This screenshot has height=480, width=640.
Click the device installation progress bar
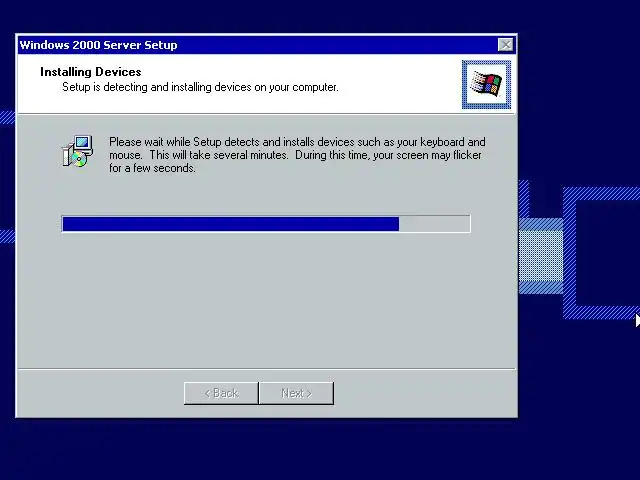pos(266,224)
